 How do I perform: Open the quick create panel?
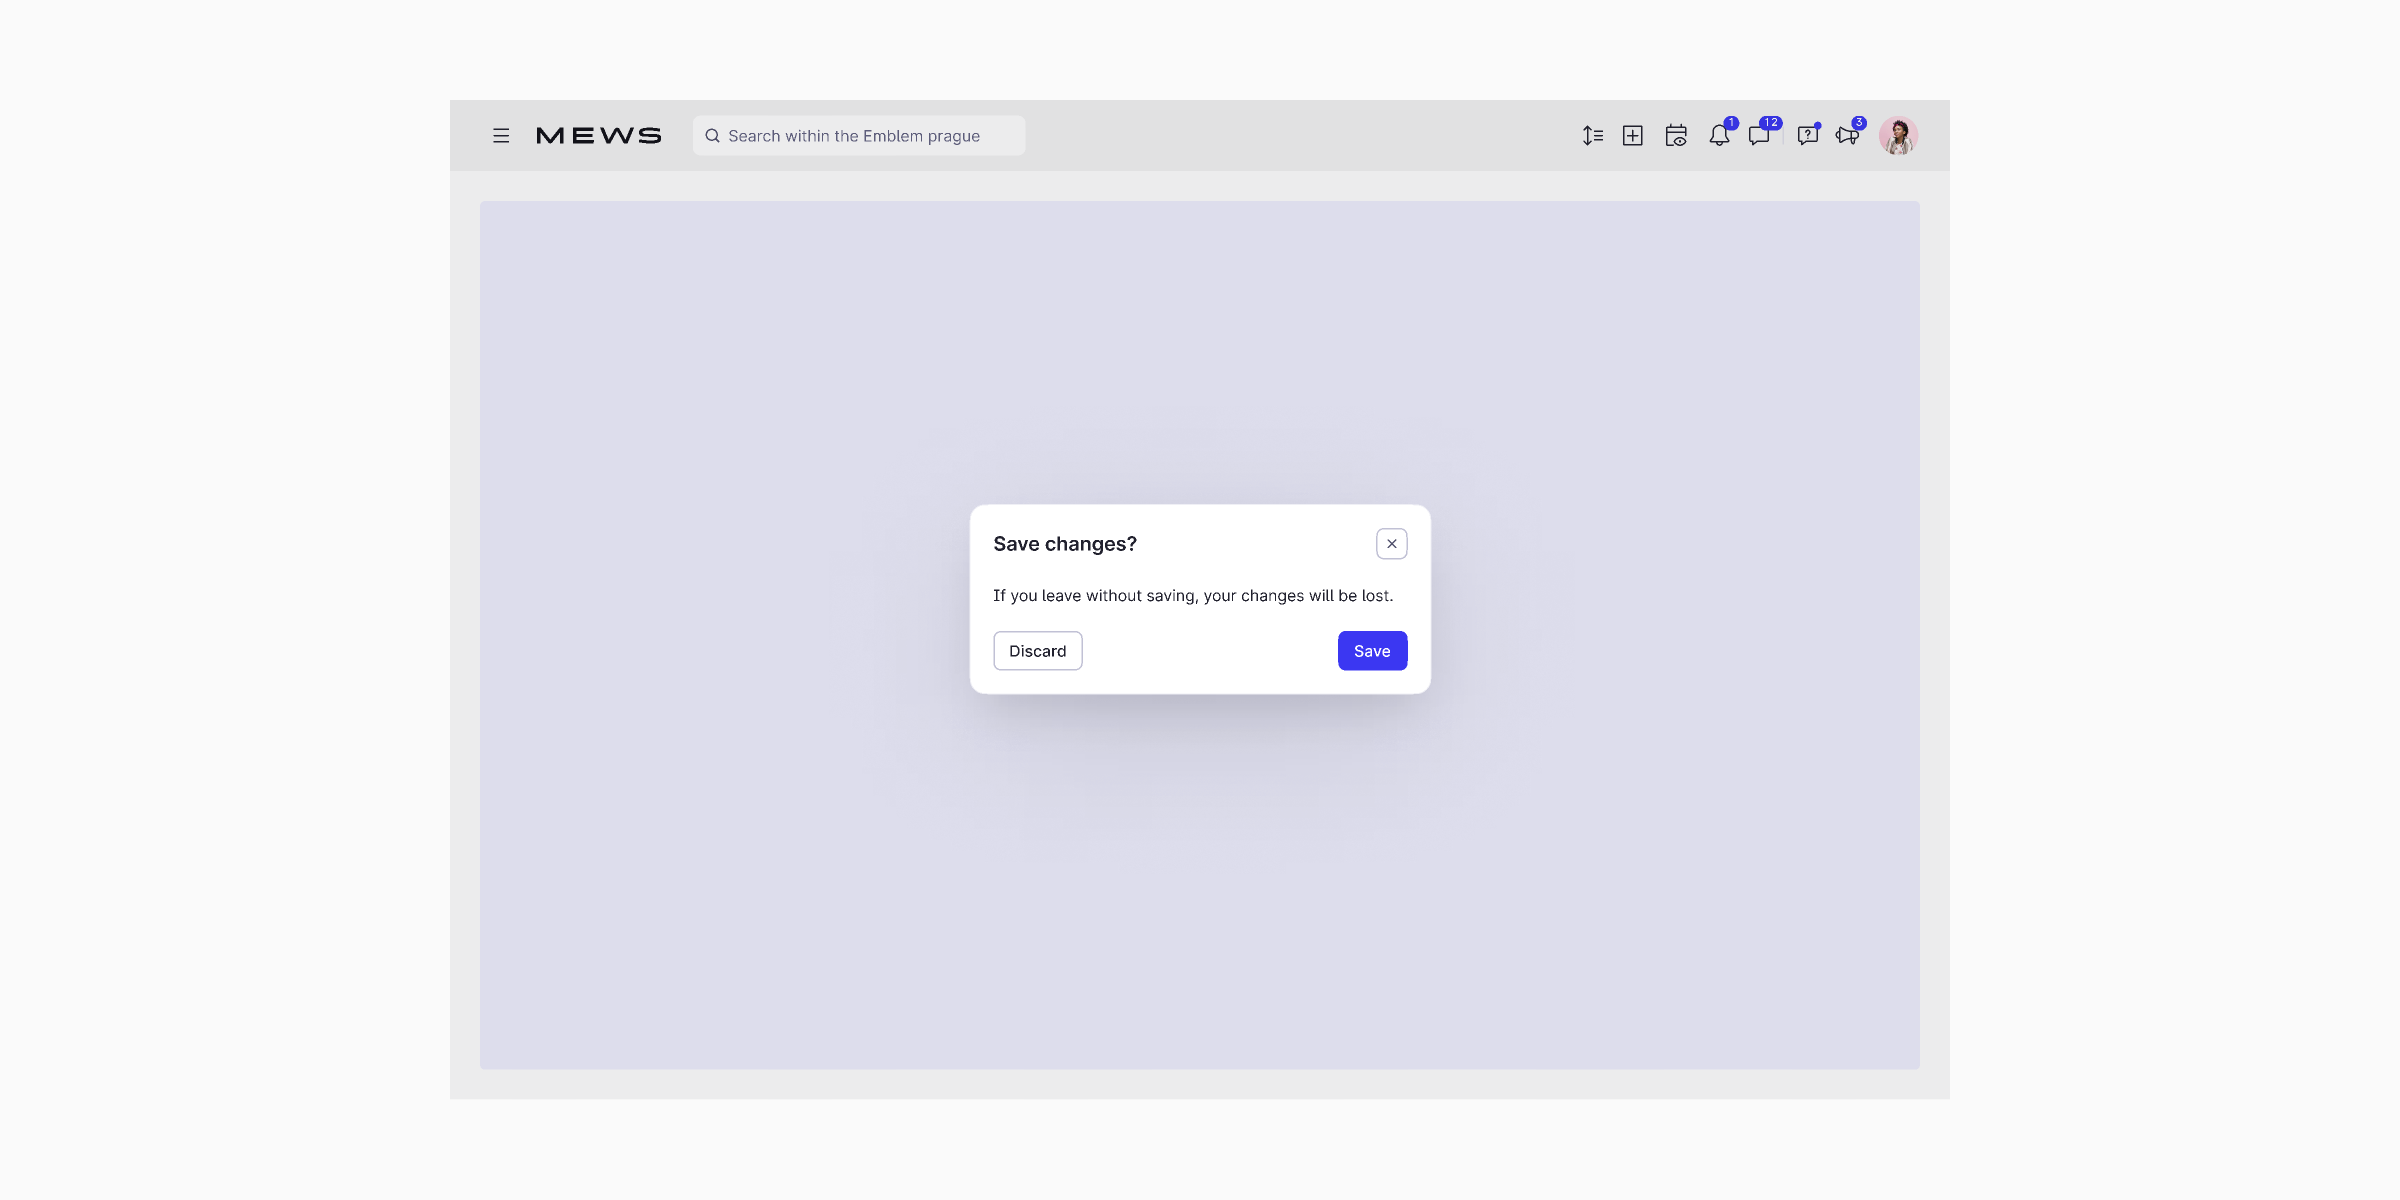click(1633, 137)
